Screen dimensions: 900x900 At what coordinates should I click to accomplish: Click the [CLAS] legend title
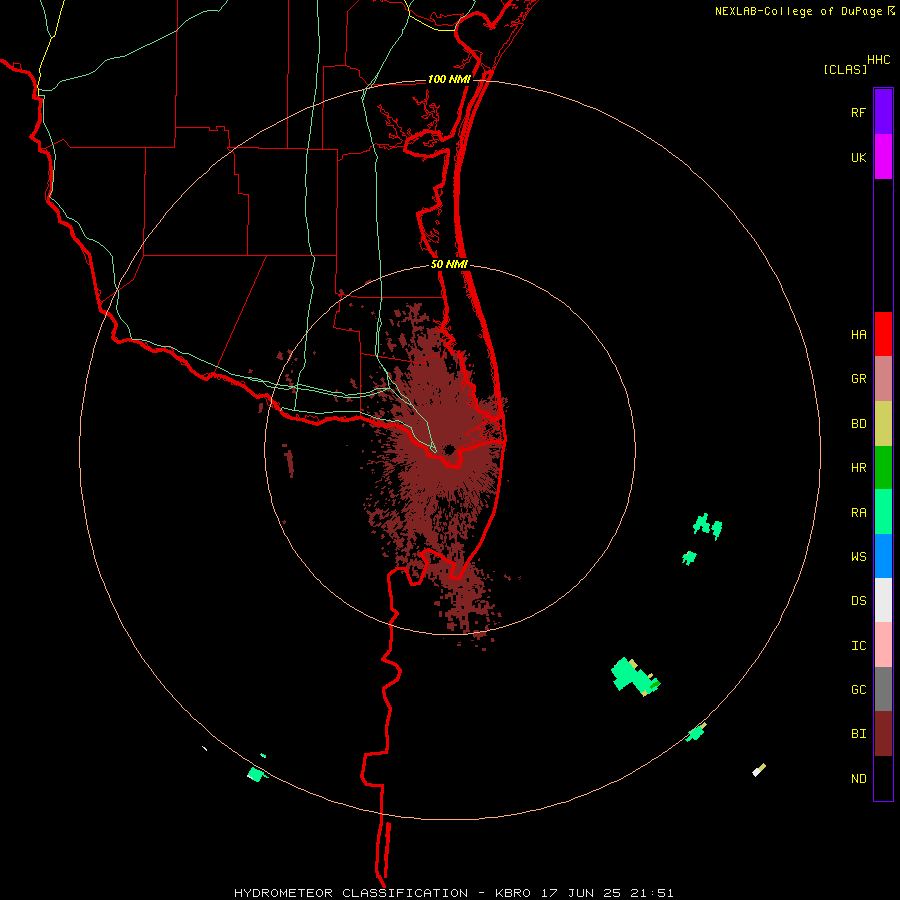tap(845, 69)
